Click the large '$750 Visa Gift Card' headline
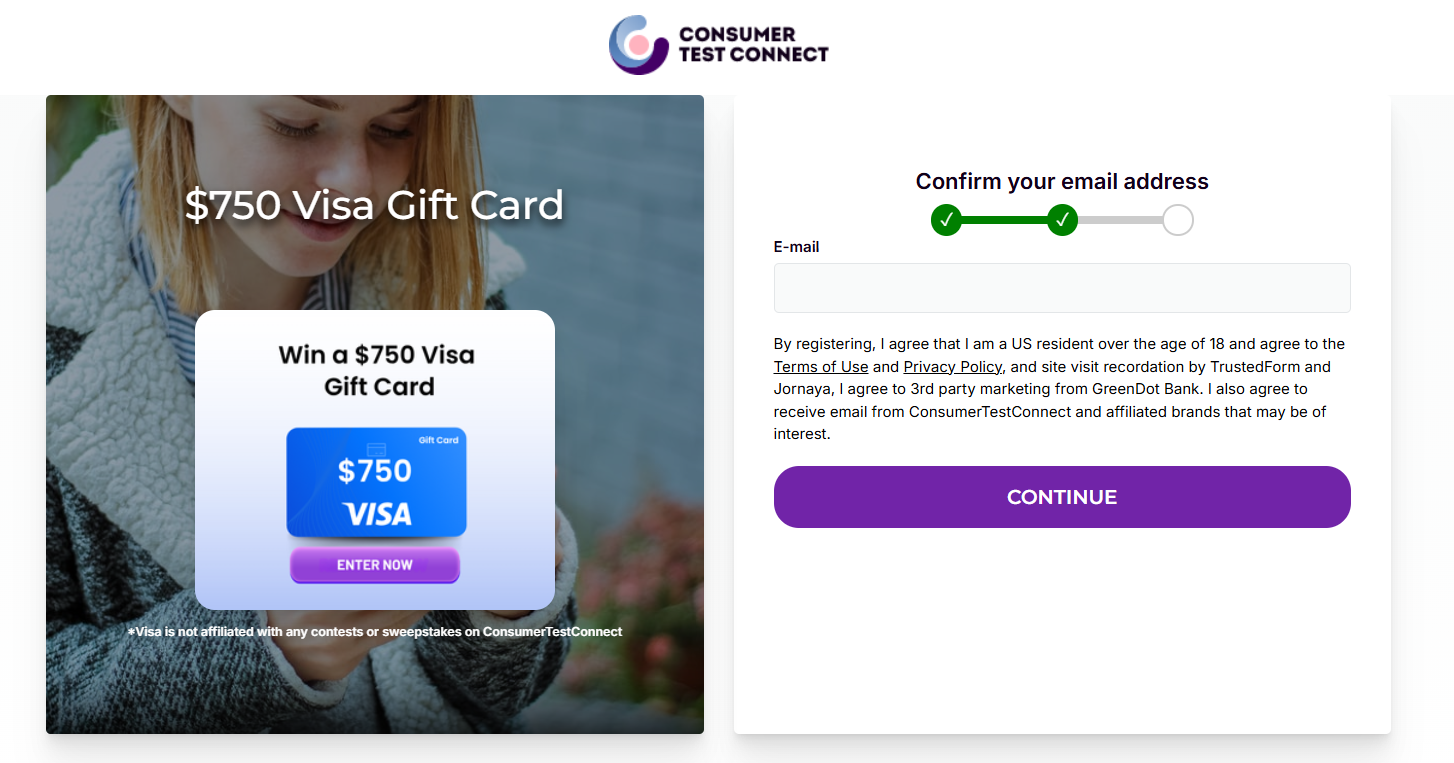Screen dimensions: 1454x763 [x=375, y=205]
